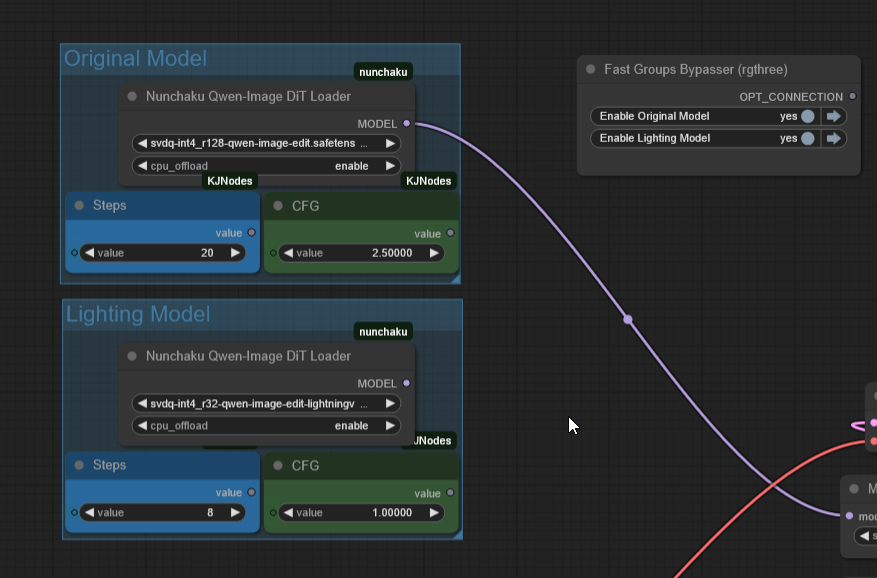Click value output slot of Lighting Model CFG
877x578 pixels.
point(450,492)
